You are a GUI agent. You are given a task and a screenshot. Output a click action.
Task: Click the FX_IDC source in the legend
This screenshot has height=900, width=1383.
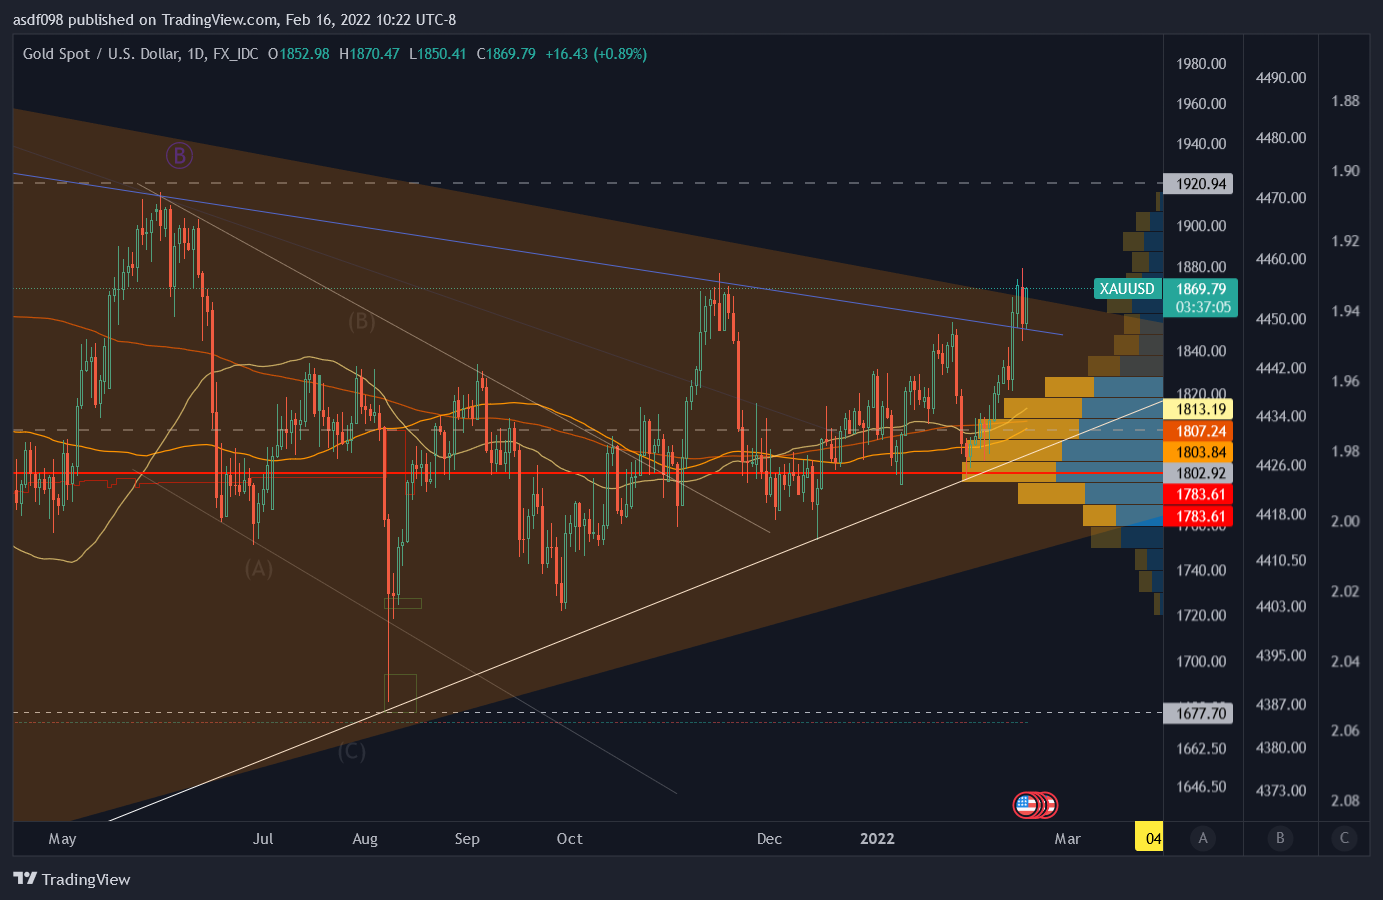coord(235,54)
